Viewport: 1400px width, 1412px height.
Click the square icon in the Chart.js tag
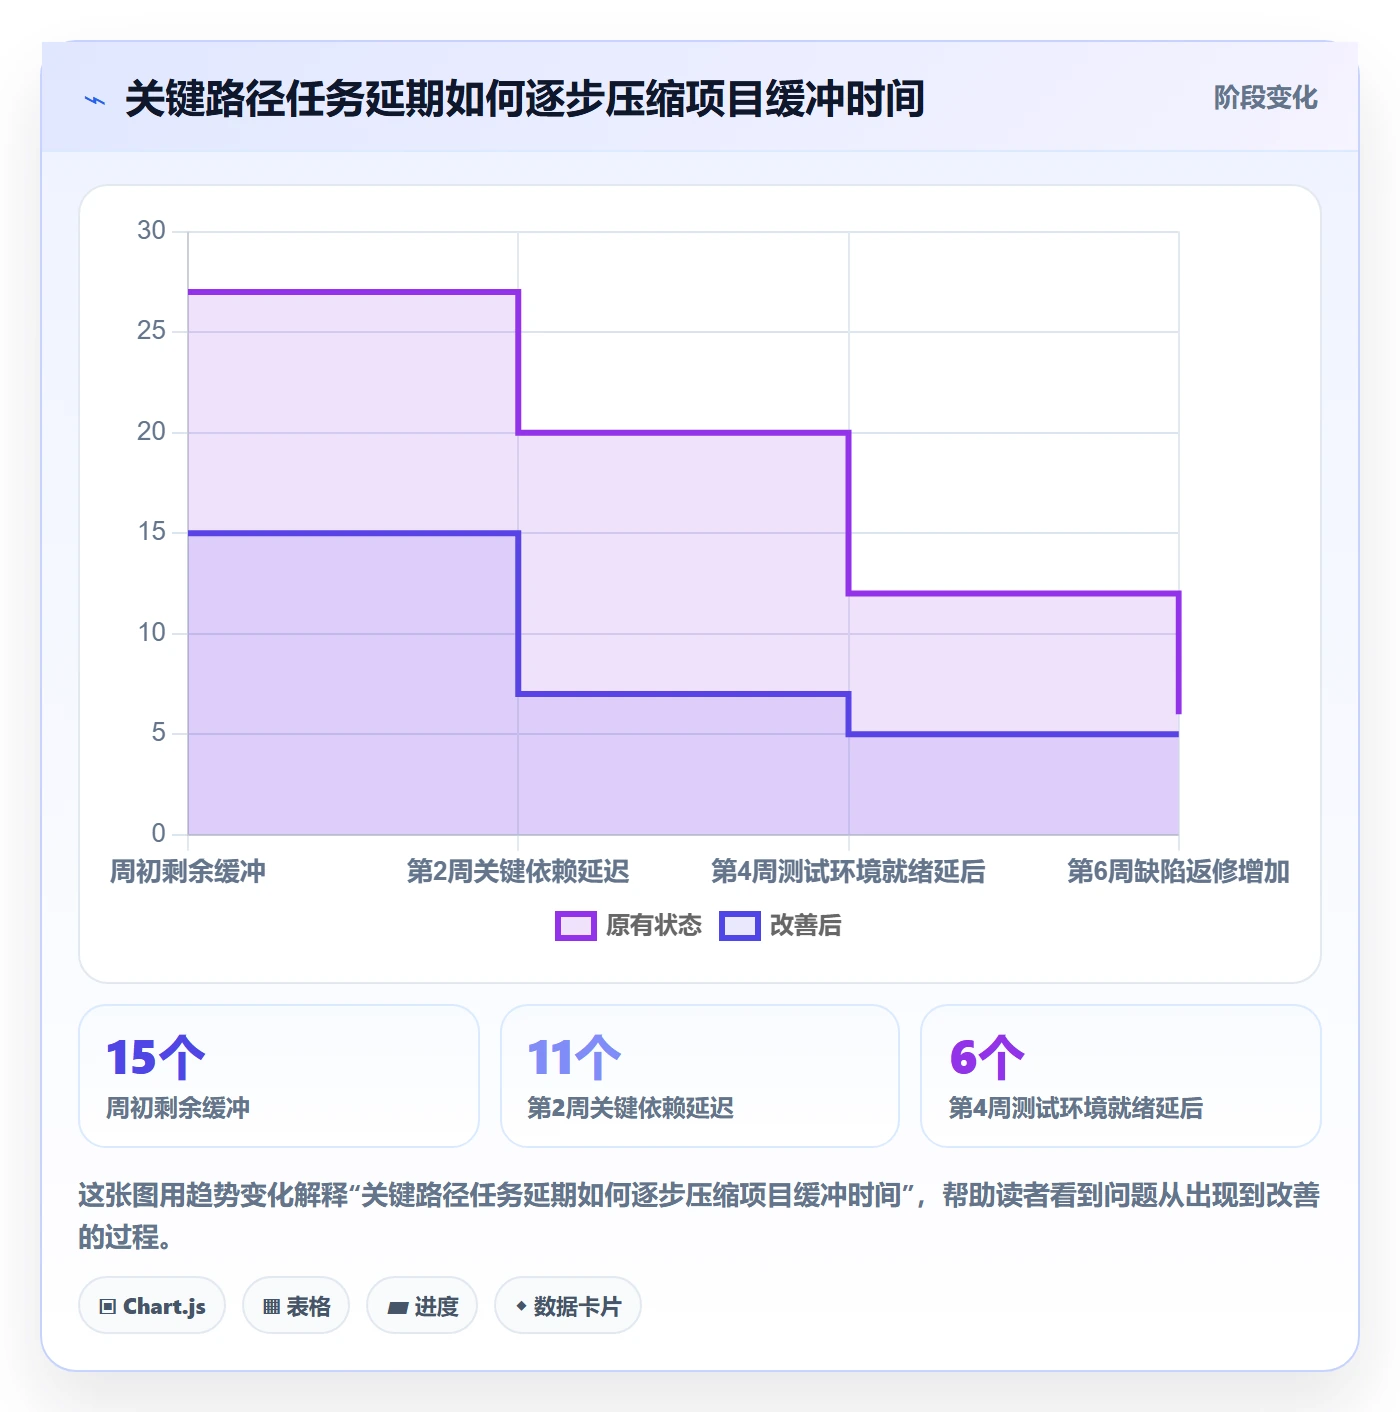click(108, 1306)
